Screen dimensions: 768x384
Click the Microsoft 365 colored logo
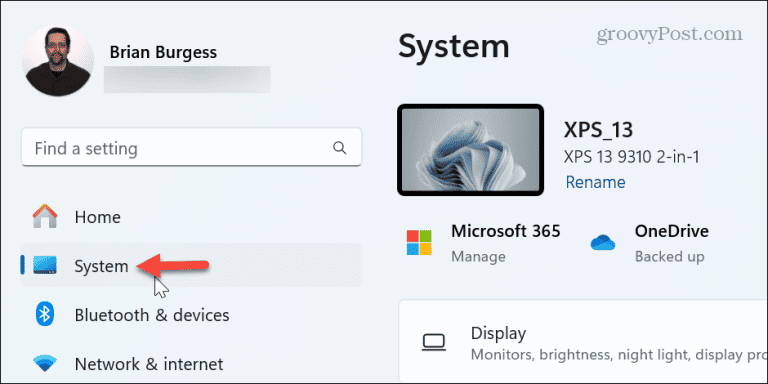pyautogui.click(x=419, y=242)
